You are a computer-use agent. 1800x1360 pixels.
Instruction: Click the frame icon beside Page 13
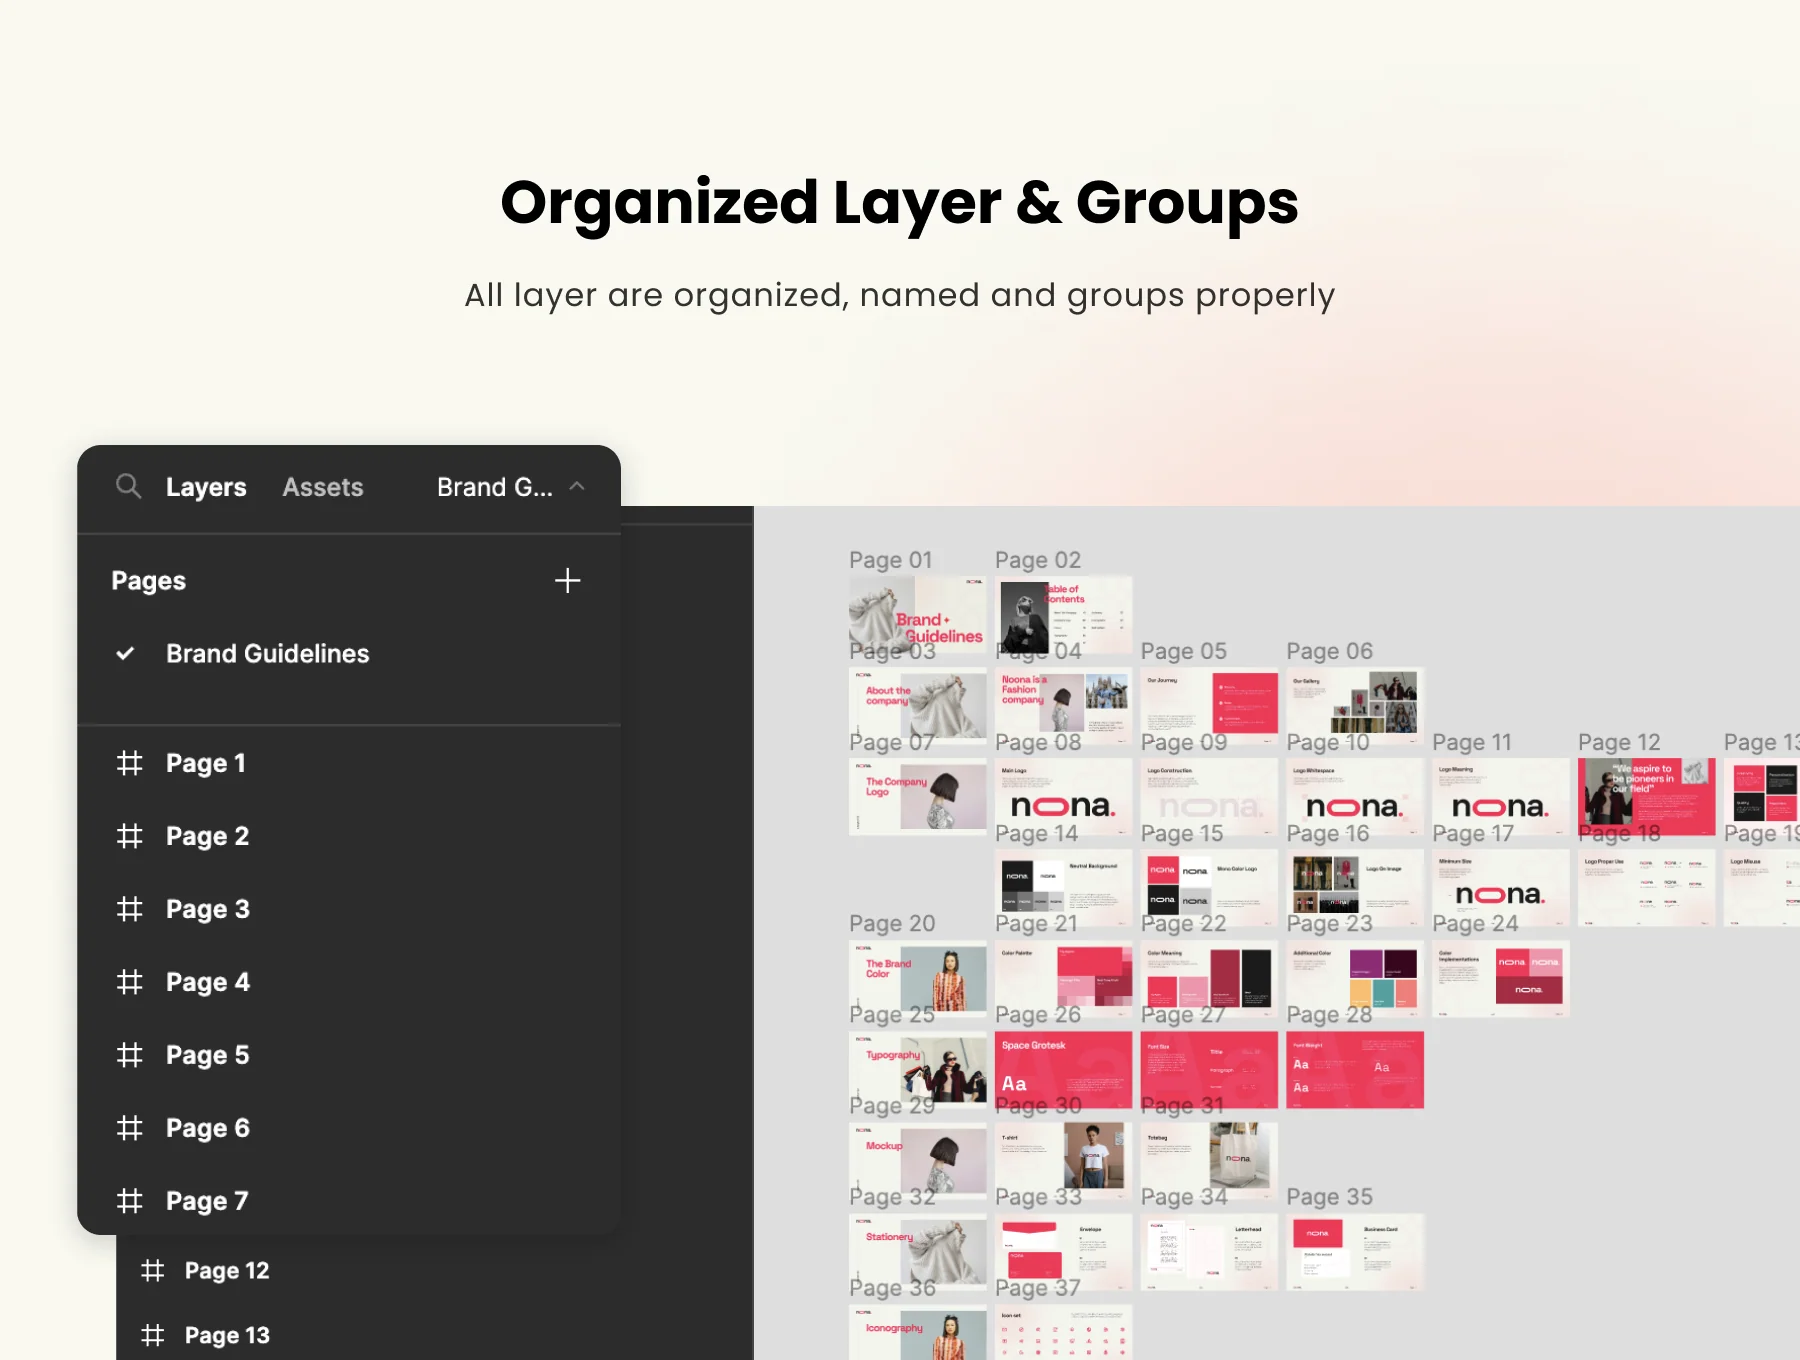153,1335
